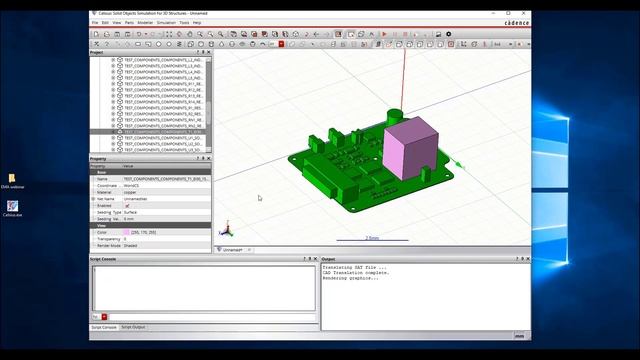Click the Pause simulation icon
This screenshot has width=640, height=360.
point(395,34)
